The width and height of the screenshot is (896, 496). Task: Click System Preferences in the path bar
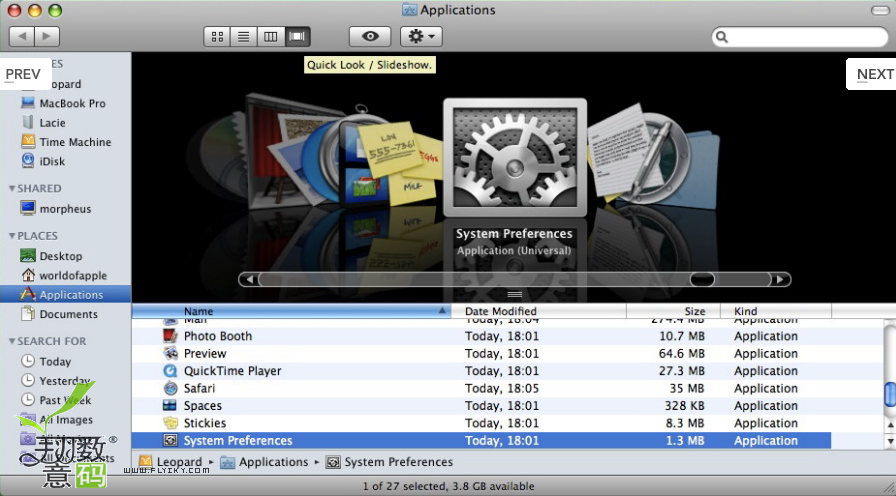pyautogui.click(x=389, y=462)
